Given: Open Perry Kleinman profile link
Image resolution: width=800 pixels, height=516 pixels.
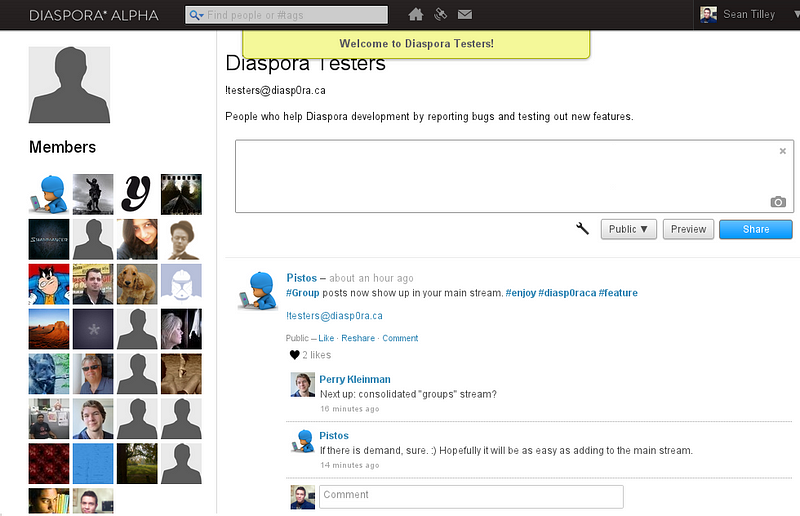Looking at the screenshot, I should pyautogui.click(x=355, y=379).
